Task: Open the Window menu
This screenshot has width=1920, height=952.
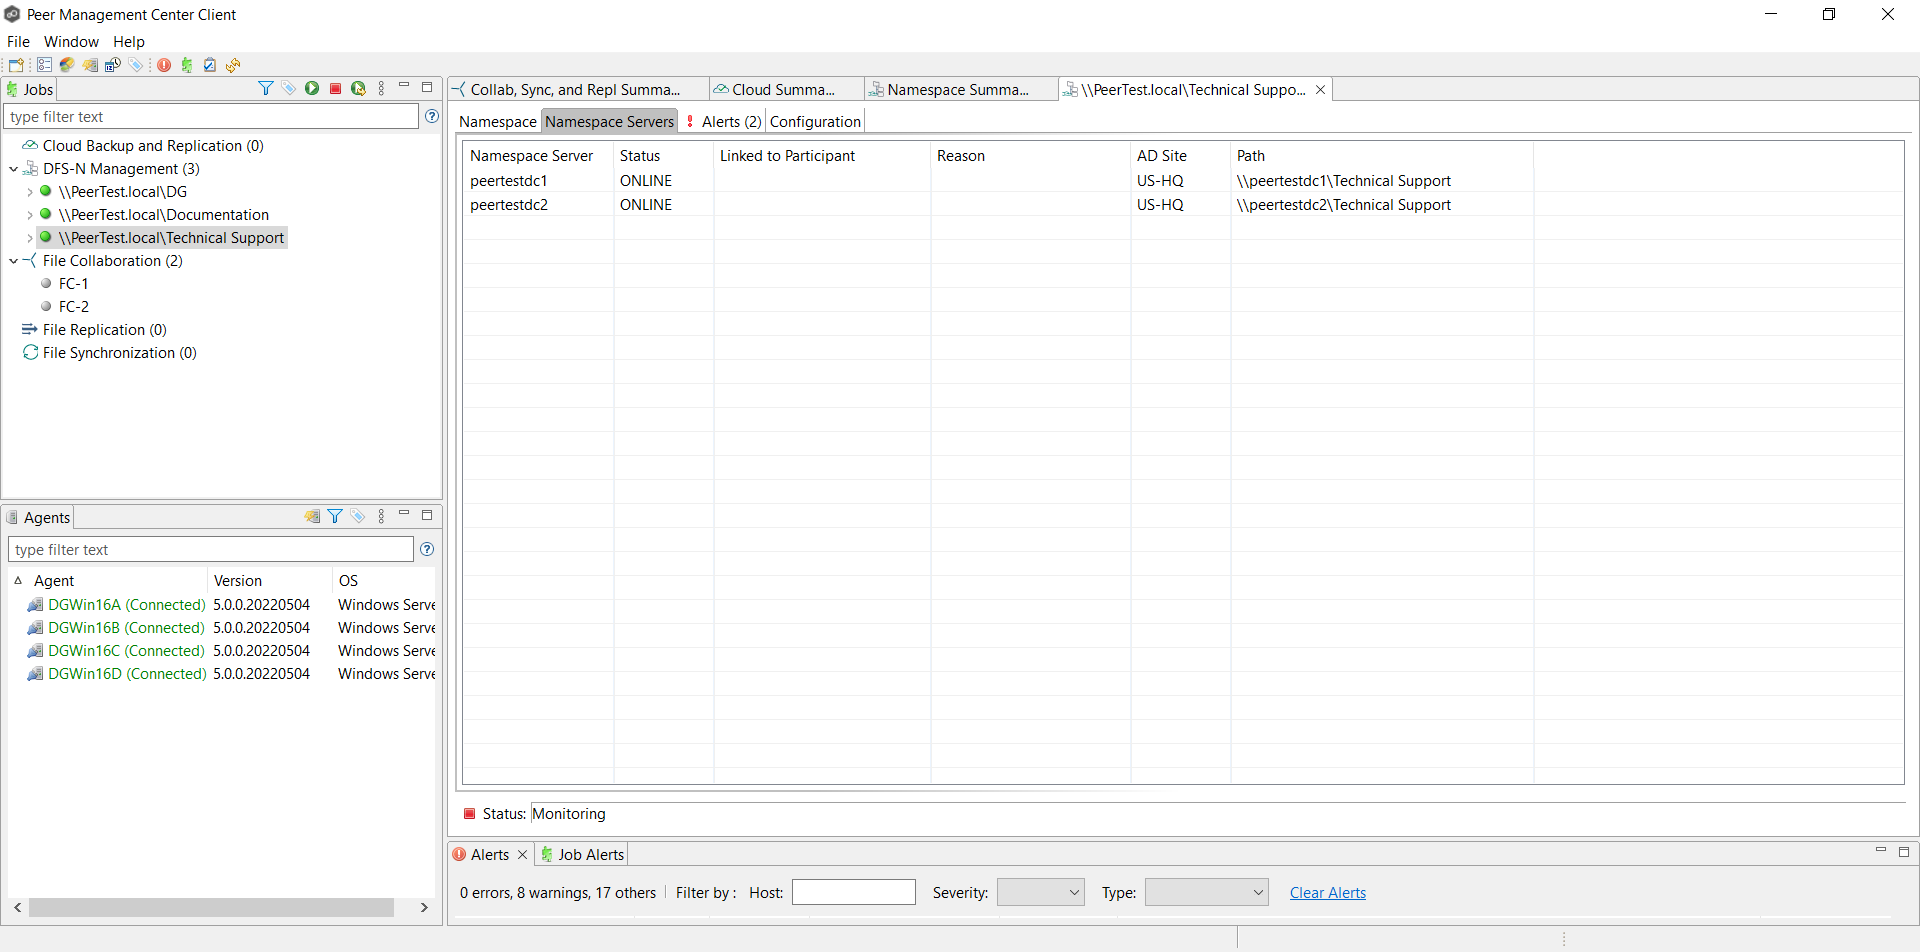Action: tap(71, 41)
